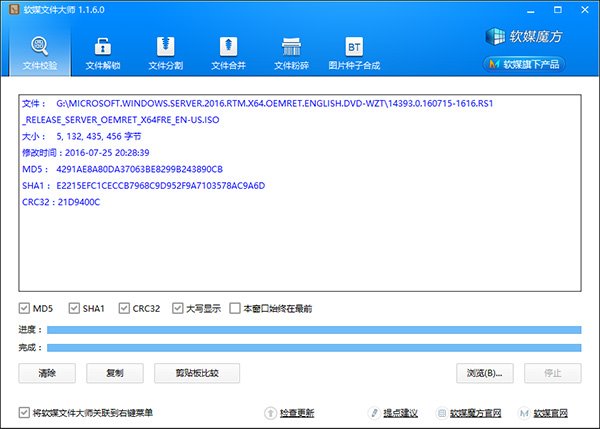Click the SHA1 hash value E2215EFC1CE...
The height and width of the screenshot is (429, 600).
161,186
